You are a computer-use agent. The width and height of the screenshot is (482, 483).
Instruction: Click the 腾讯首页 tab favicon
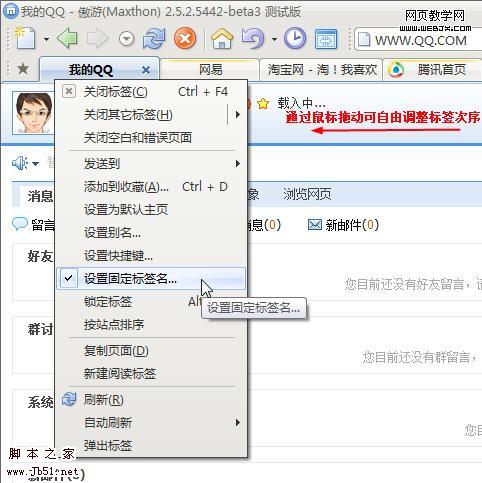point(396,70)
